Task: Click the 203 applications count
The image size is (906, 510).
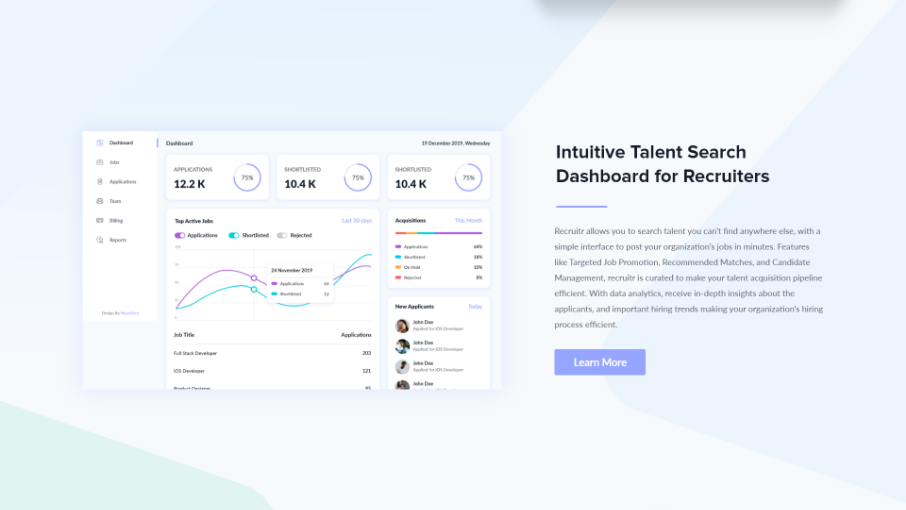Action: [366, 353]
